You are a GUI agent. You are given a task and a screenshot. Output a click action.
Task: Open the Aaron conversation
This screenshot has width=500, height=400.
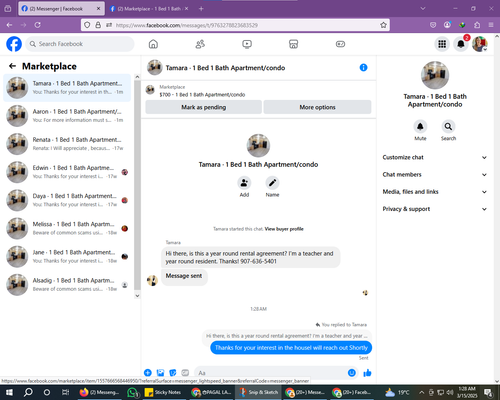coord(67,116)
